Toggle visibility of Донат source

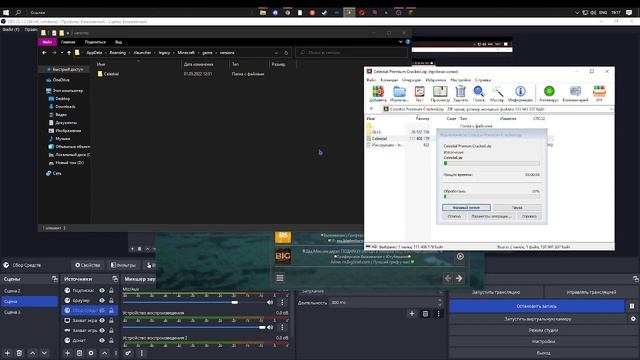pos(102,340)
